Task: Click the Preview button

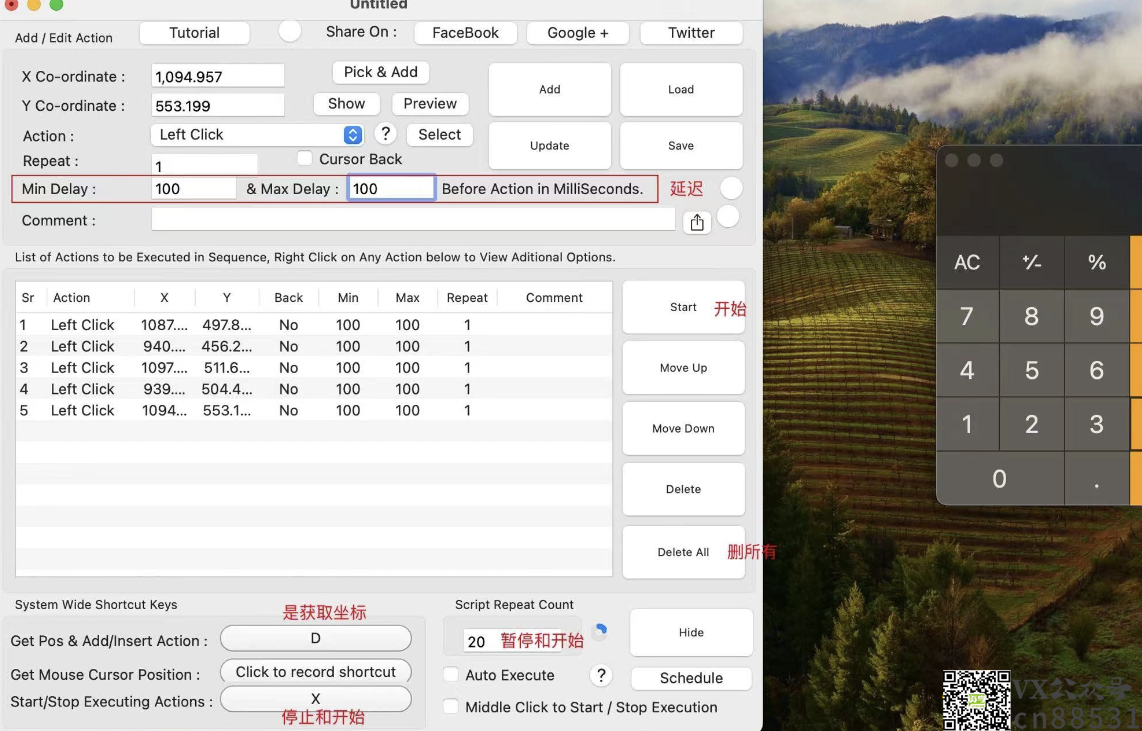Action: [x=430, y=103]
